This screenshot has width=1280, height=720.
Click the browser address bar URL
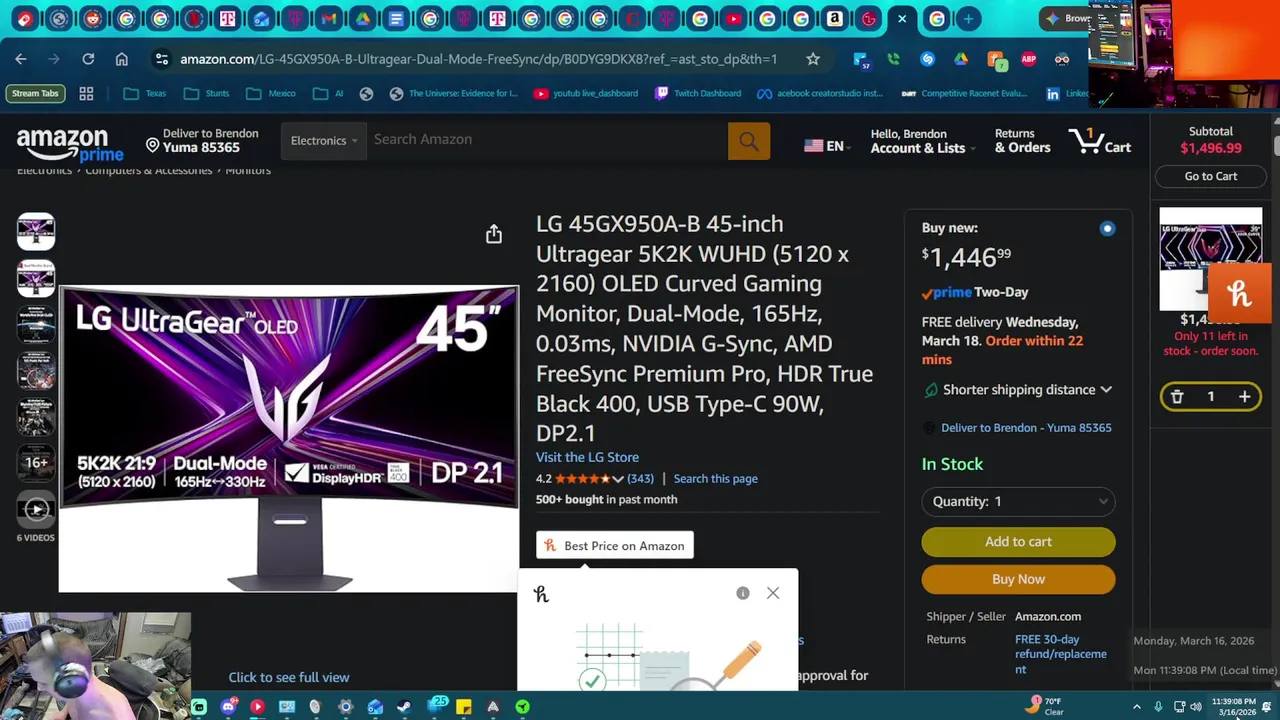coord(478,59)
